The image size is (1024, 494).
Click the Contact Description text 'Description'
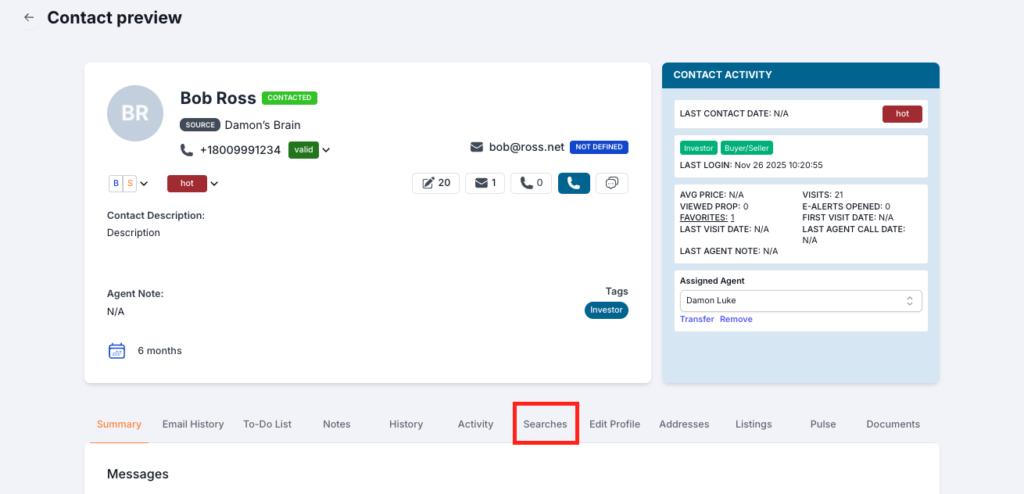coord(133,233)
